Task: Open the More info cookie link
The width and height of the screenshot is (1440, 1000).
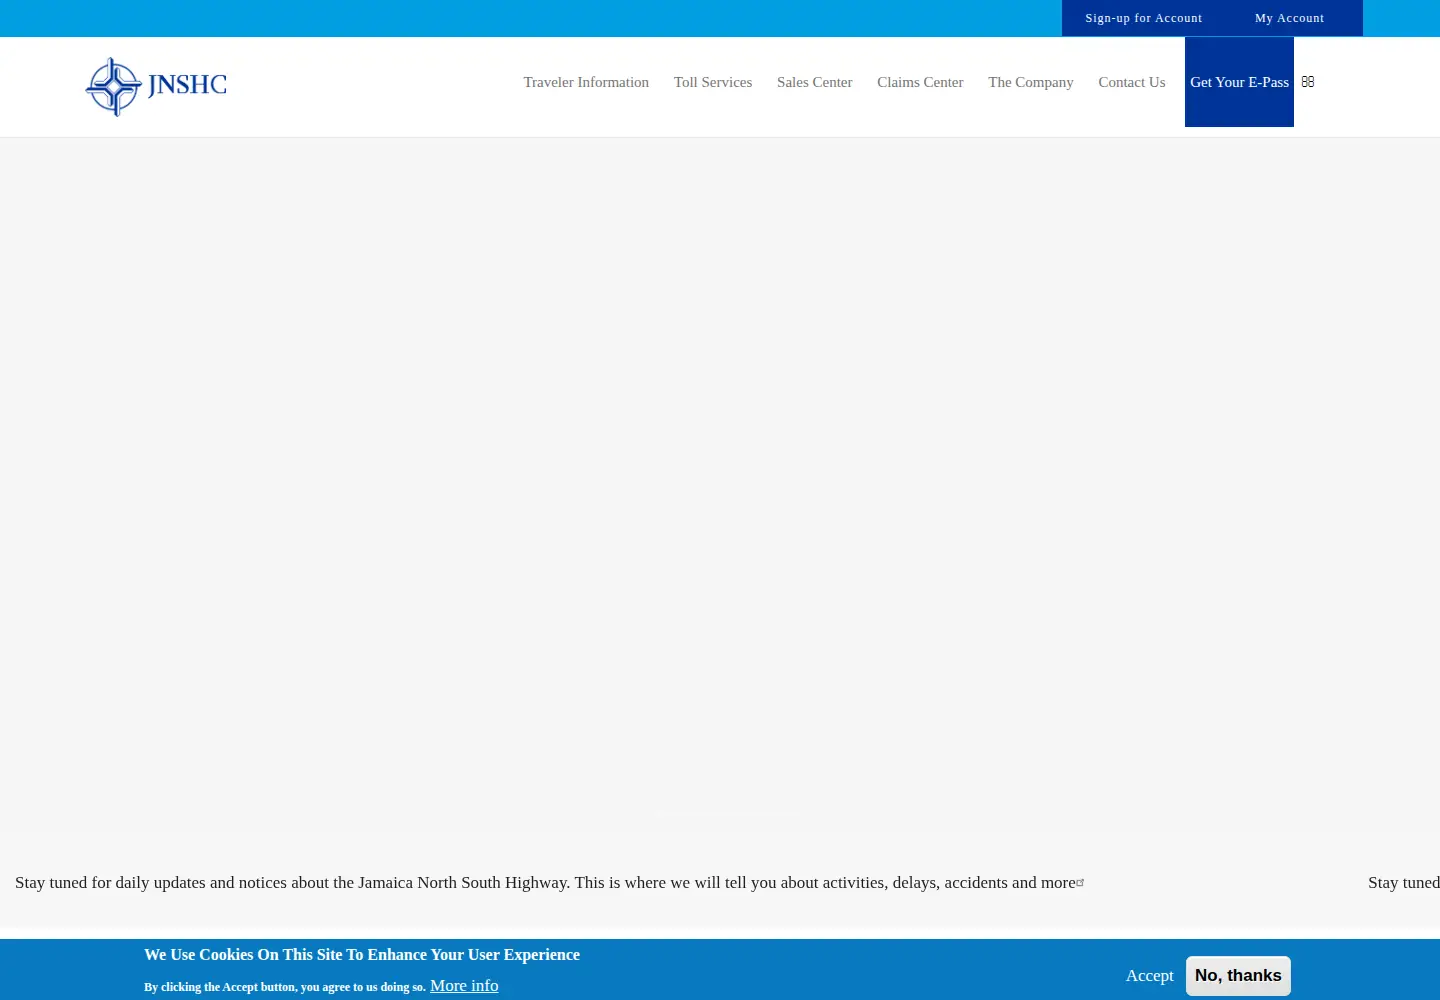Action: click(464, 986)
